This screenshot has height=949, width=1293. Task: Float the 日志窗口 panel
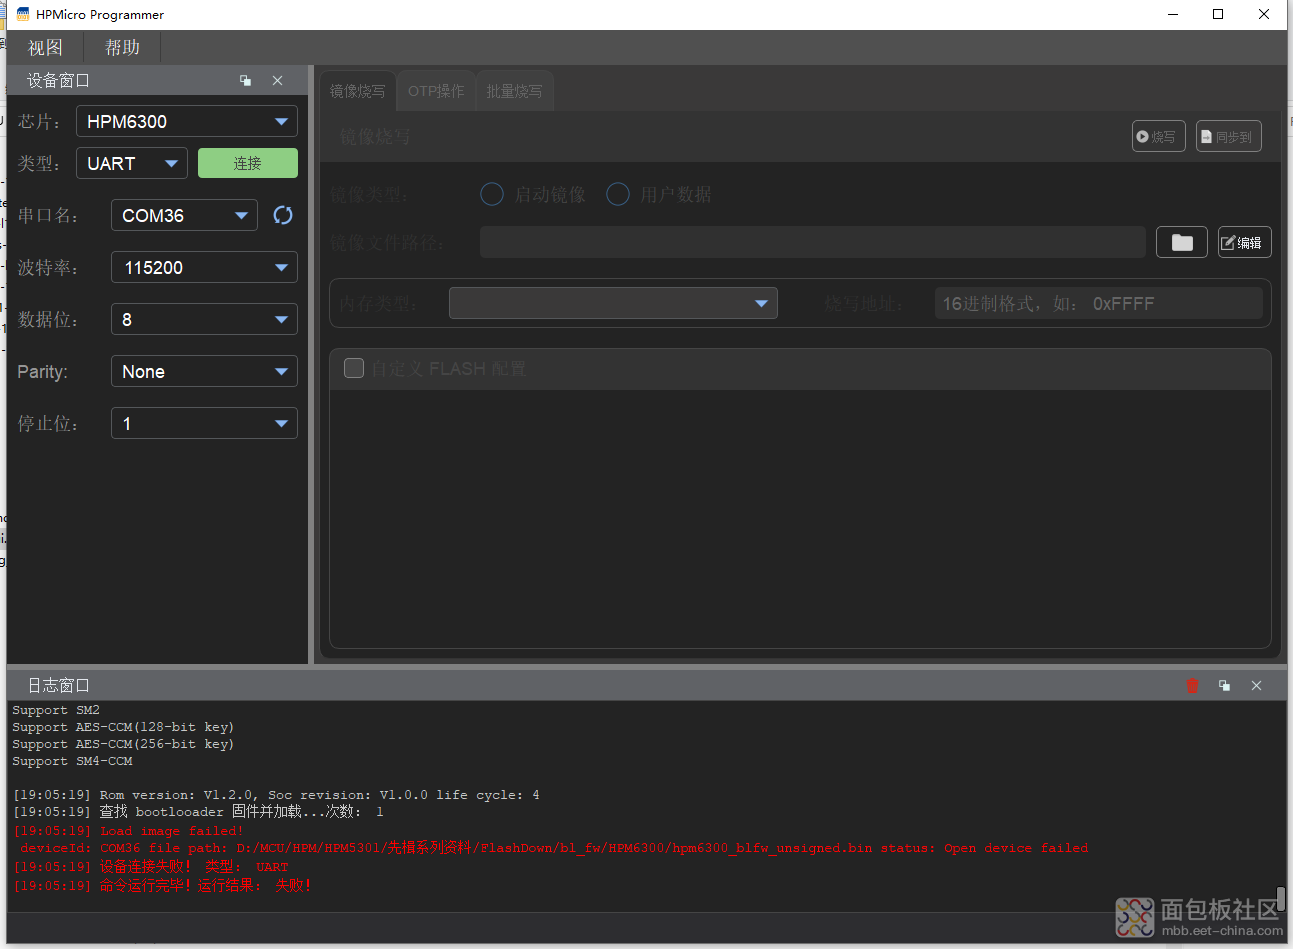tap(1224, 685)
